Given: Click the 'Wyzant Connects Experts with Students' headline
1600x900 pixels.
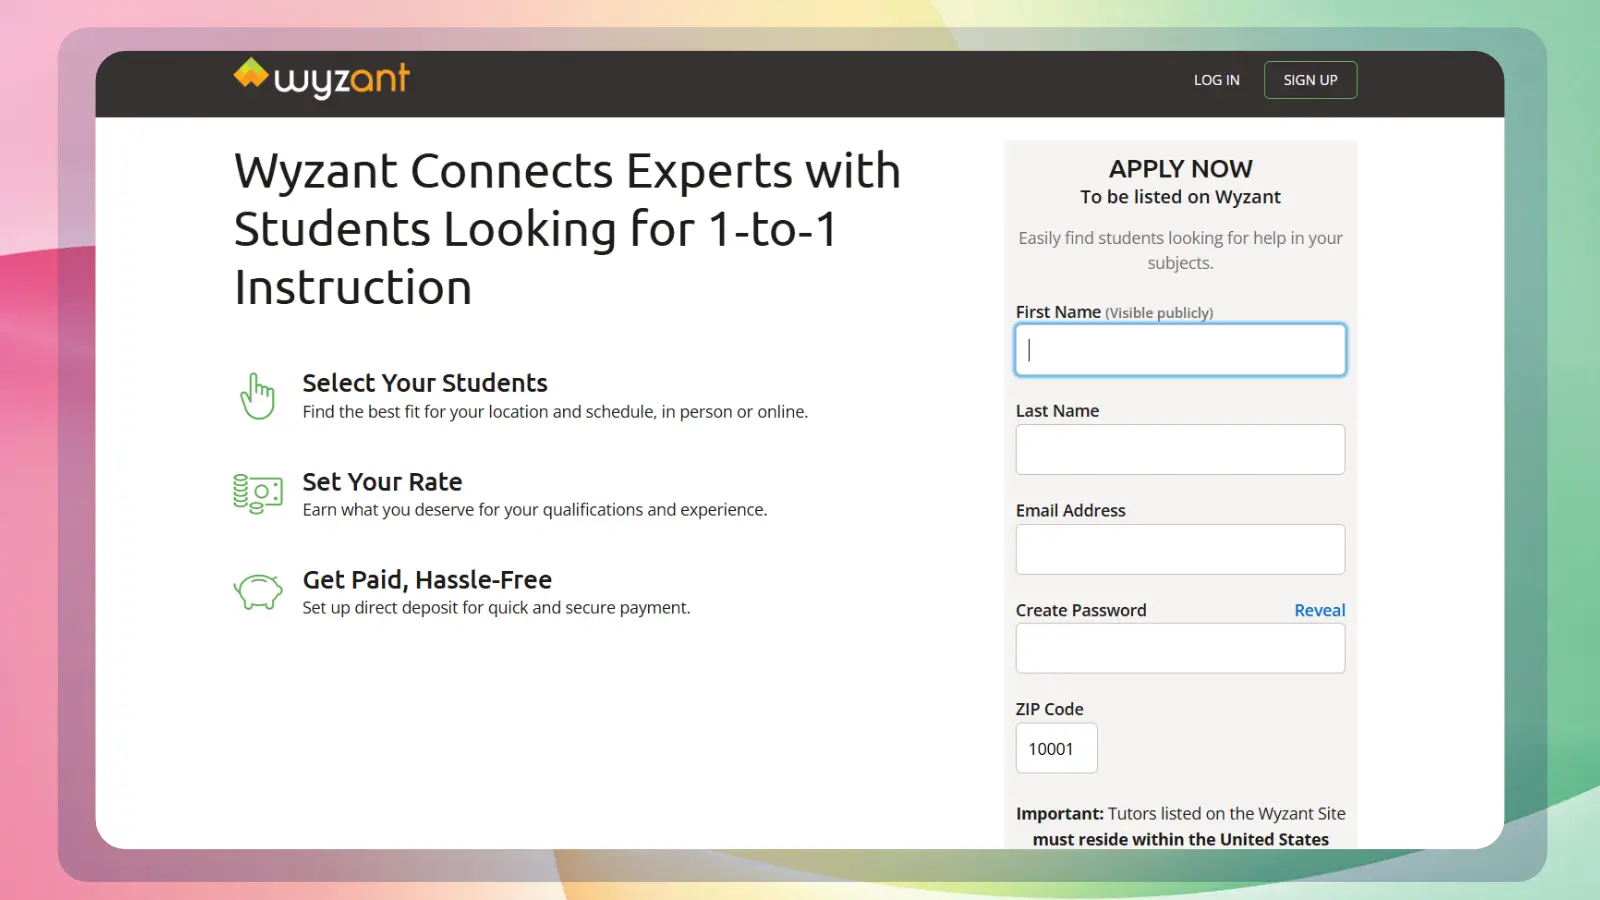Looking at the screenshot, I should pyautogui.click(x=567, y=229).
